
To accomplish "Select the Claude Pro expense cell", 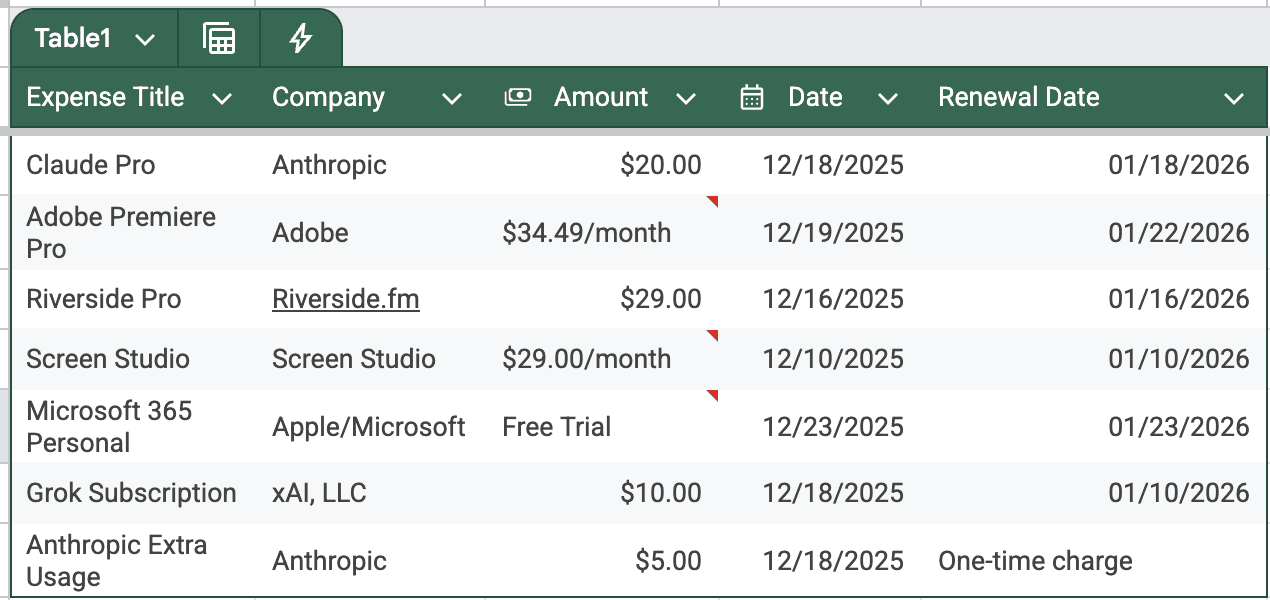I will tap(90, 164).
